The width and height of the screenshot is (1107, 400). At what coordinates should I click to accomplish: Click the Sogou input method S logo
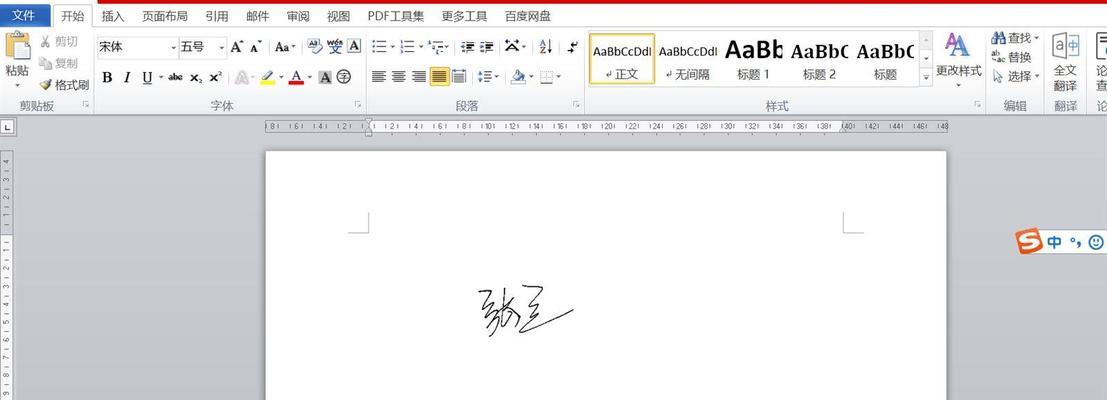[x=1029, y=241]
